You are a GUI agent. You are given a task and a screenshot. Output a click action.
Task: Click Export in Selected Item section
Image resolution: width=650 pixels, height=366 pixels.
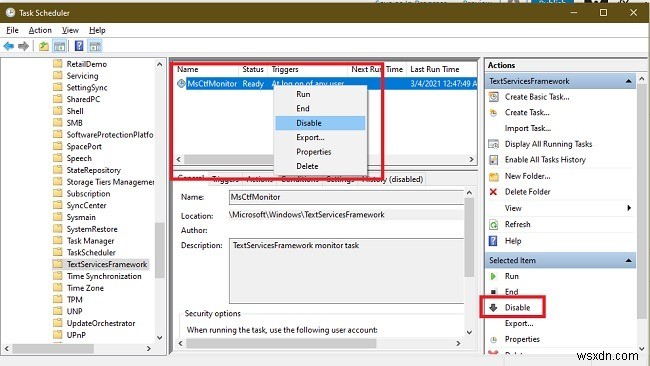519,324
